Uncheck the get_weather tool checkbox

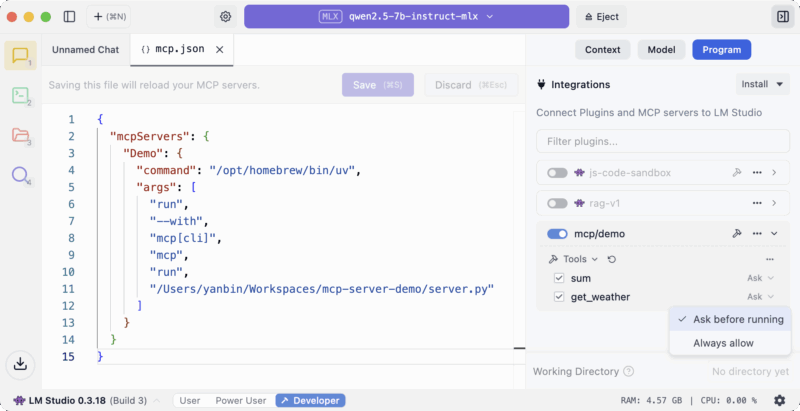[560, 297]
